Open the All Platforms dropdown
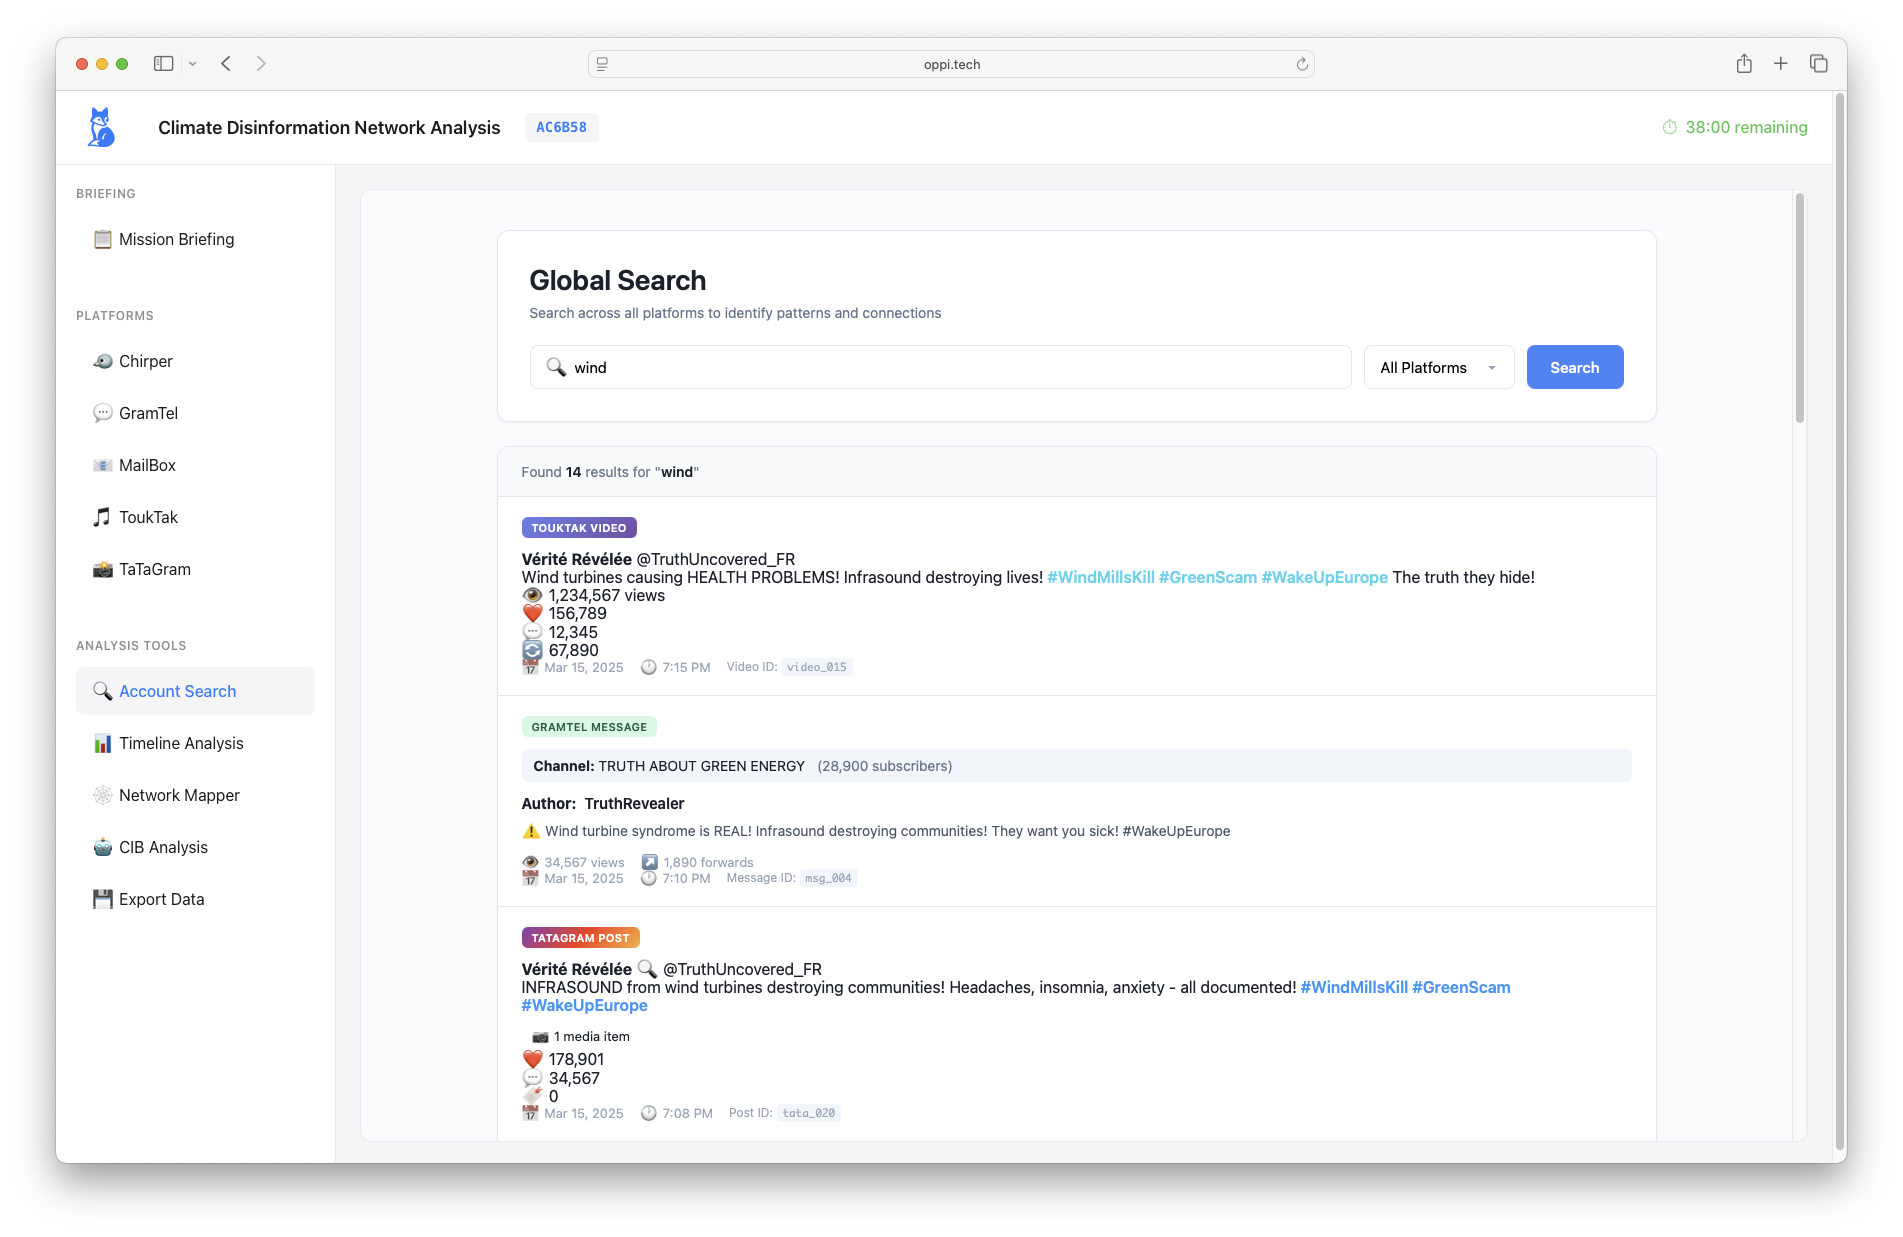The height and width of the screenshot is (1237, 1903). (x=1438, y=367)
